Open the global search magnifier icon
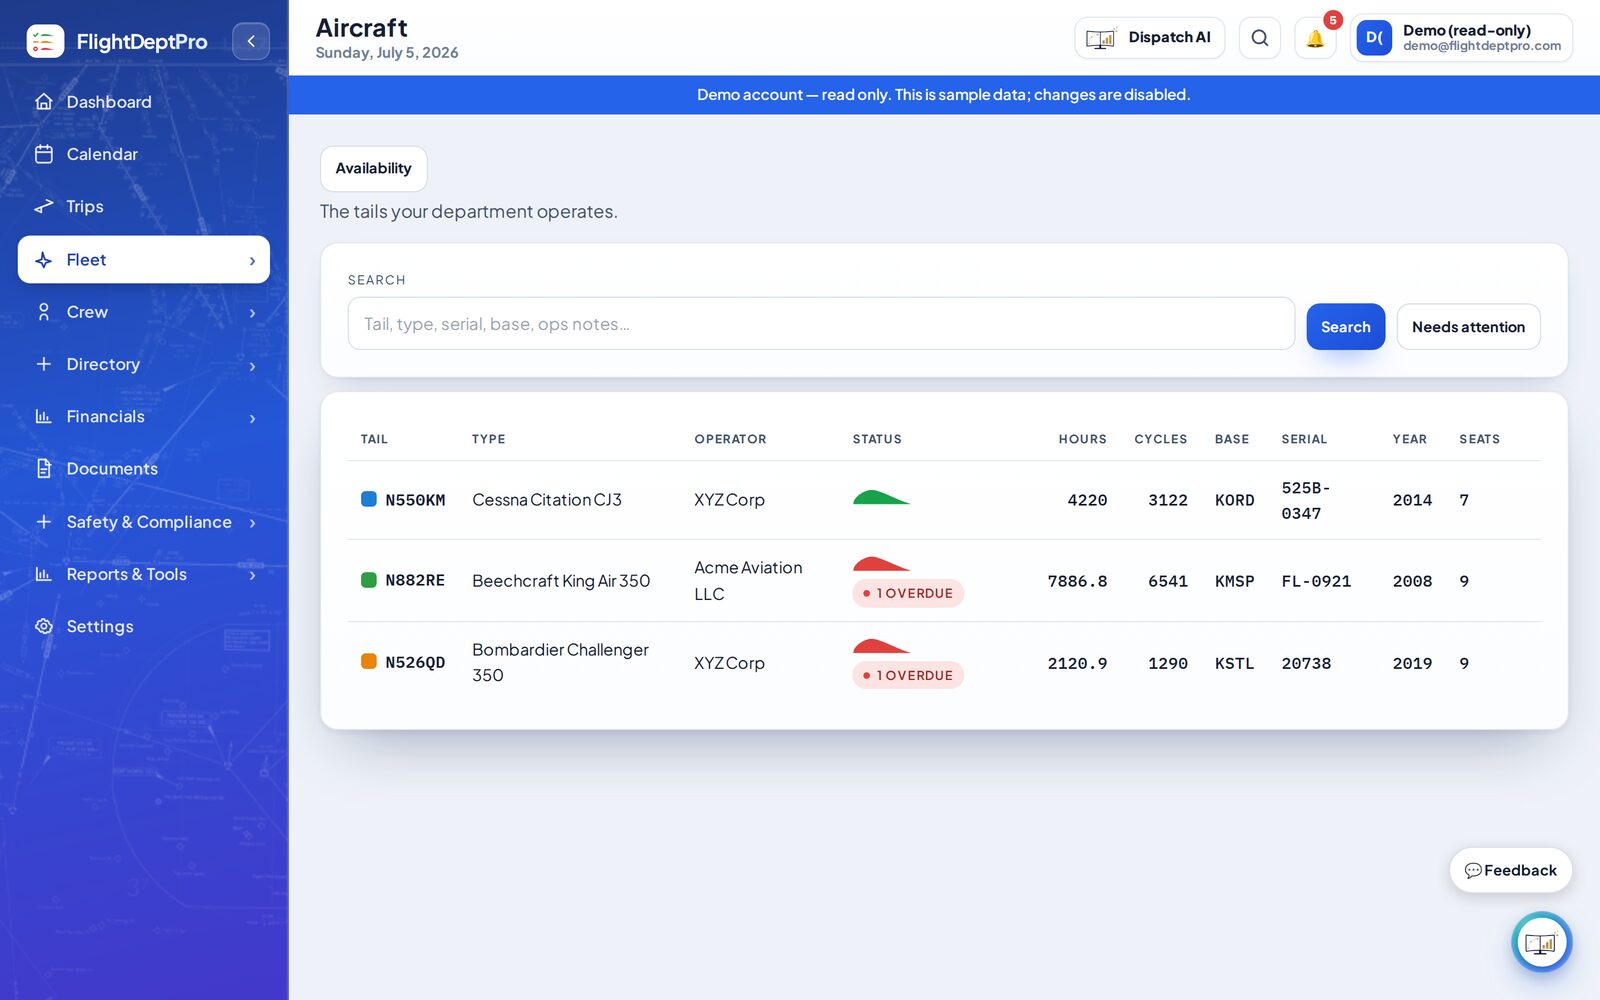The width and height of the screenshot is (1600, 1000). point(1260,38)
